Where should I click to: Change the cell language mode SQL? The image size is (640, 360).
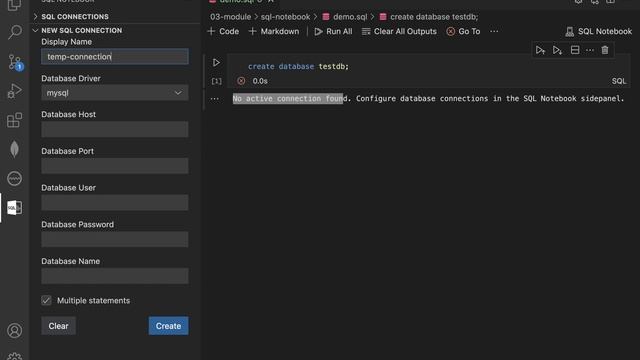point(619,81)
